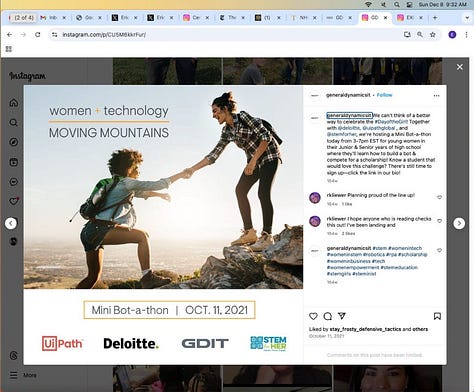
Task: Click the browser Back arrow
Action: tap(9, 35)
